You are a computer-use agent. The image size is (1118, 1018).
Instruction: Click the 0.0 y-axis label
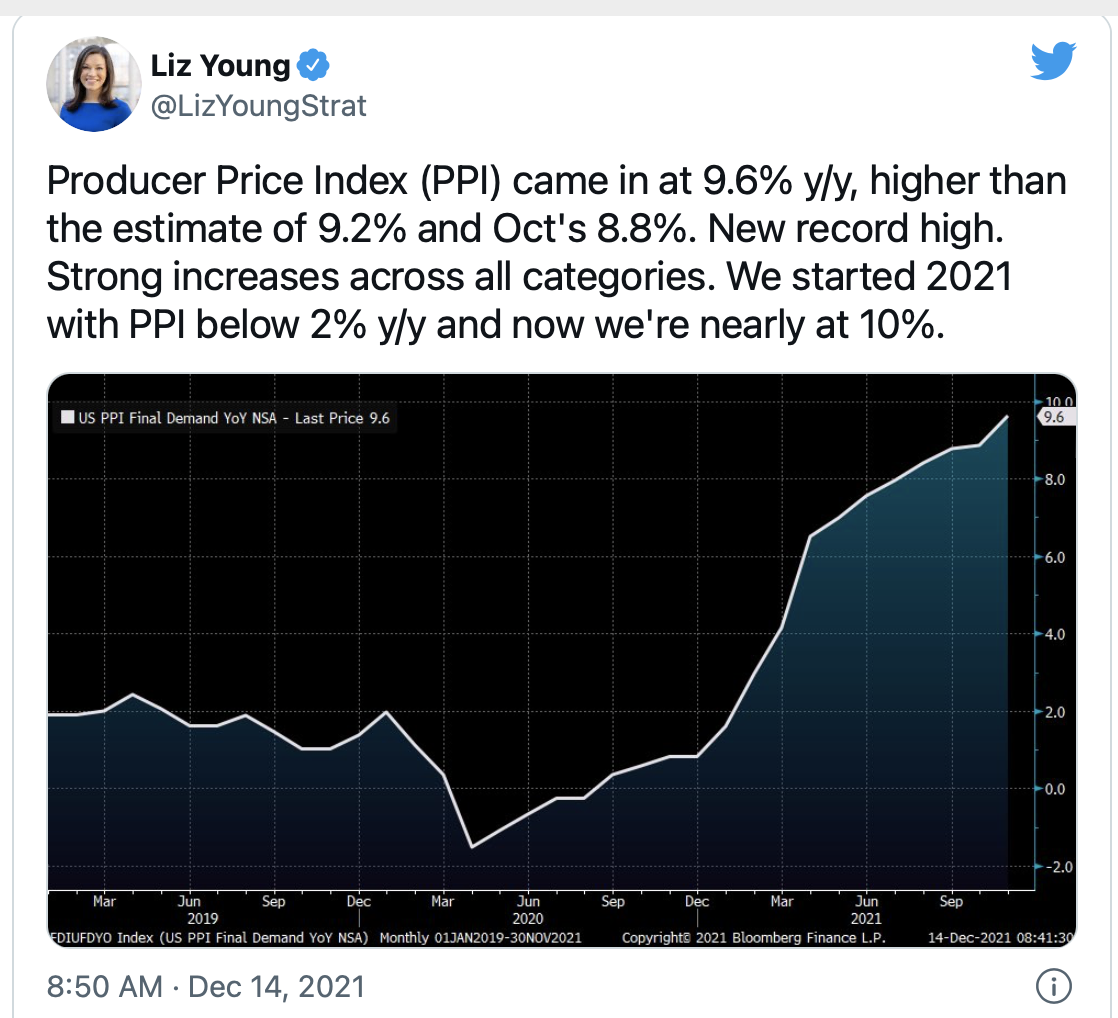pos(1055,789)
